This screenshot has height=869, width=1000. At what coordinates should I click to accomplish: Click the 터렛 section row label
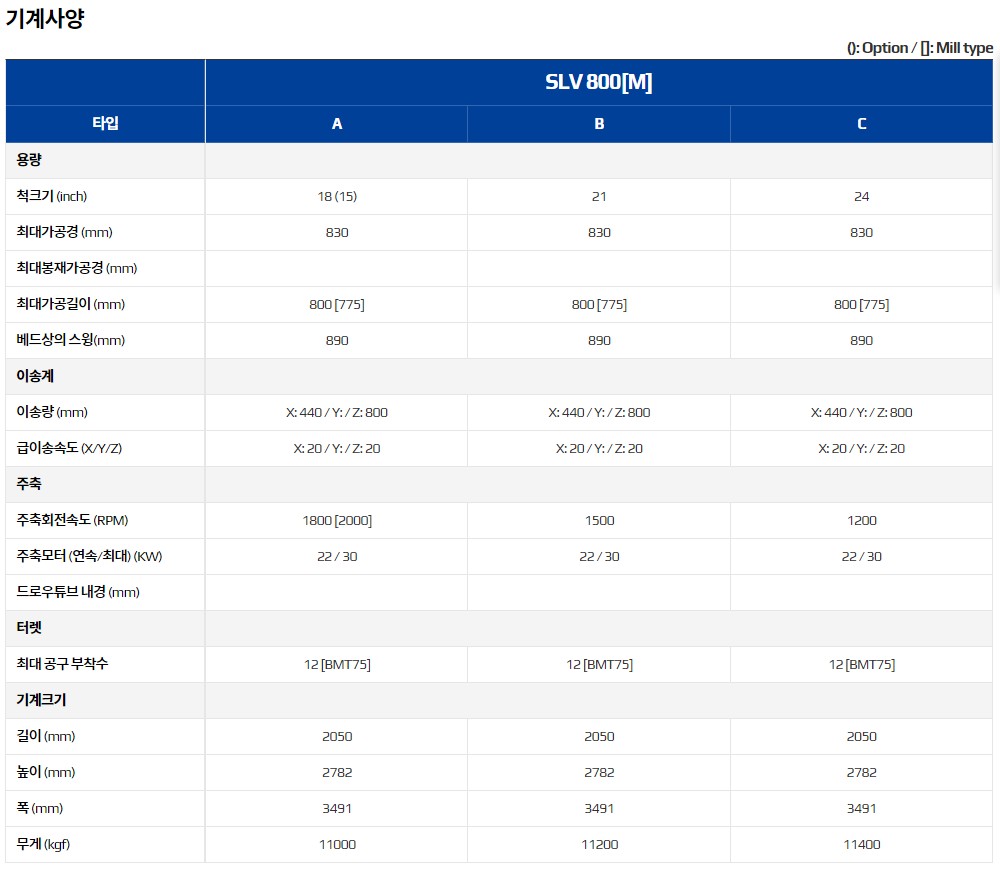pos(30,628)
